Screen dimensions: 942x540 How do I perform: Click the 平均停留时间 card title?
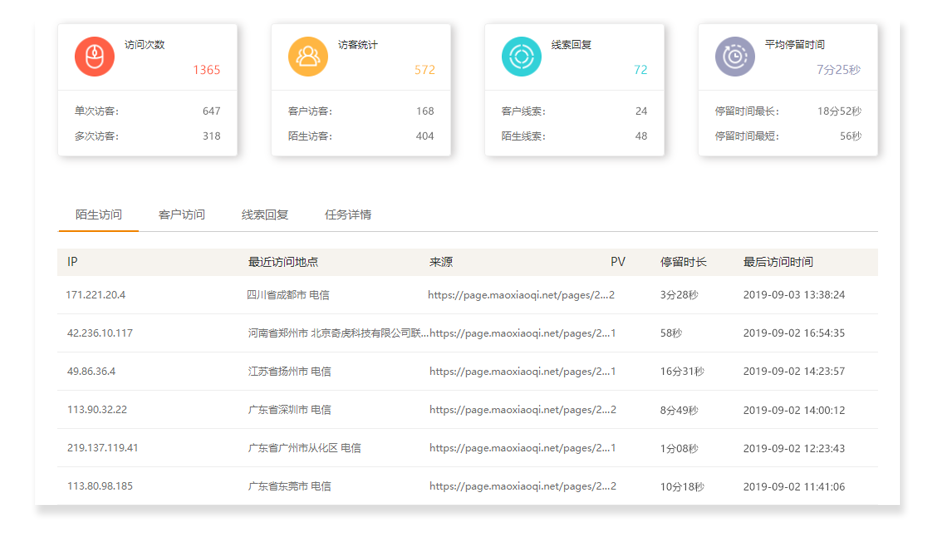click(794, 44)
